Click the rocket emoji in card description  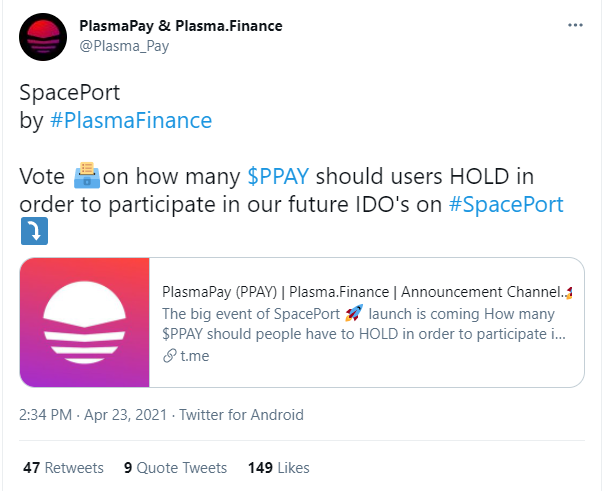pyautogui.click(x=354, y=313)
